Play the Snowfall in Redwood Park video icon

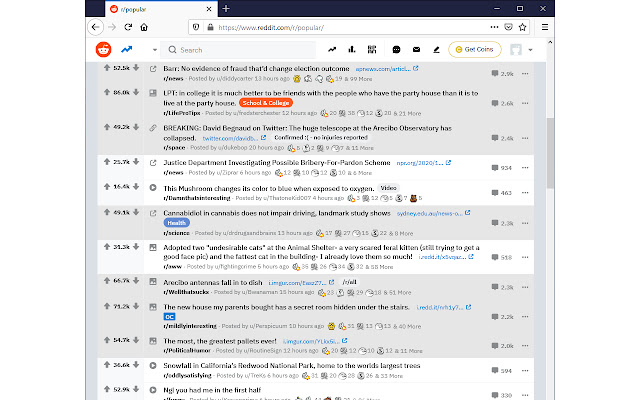pyautogui.click(x=153, y=365)
